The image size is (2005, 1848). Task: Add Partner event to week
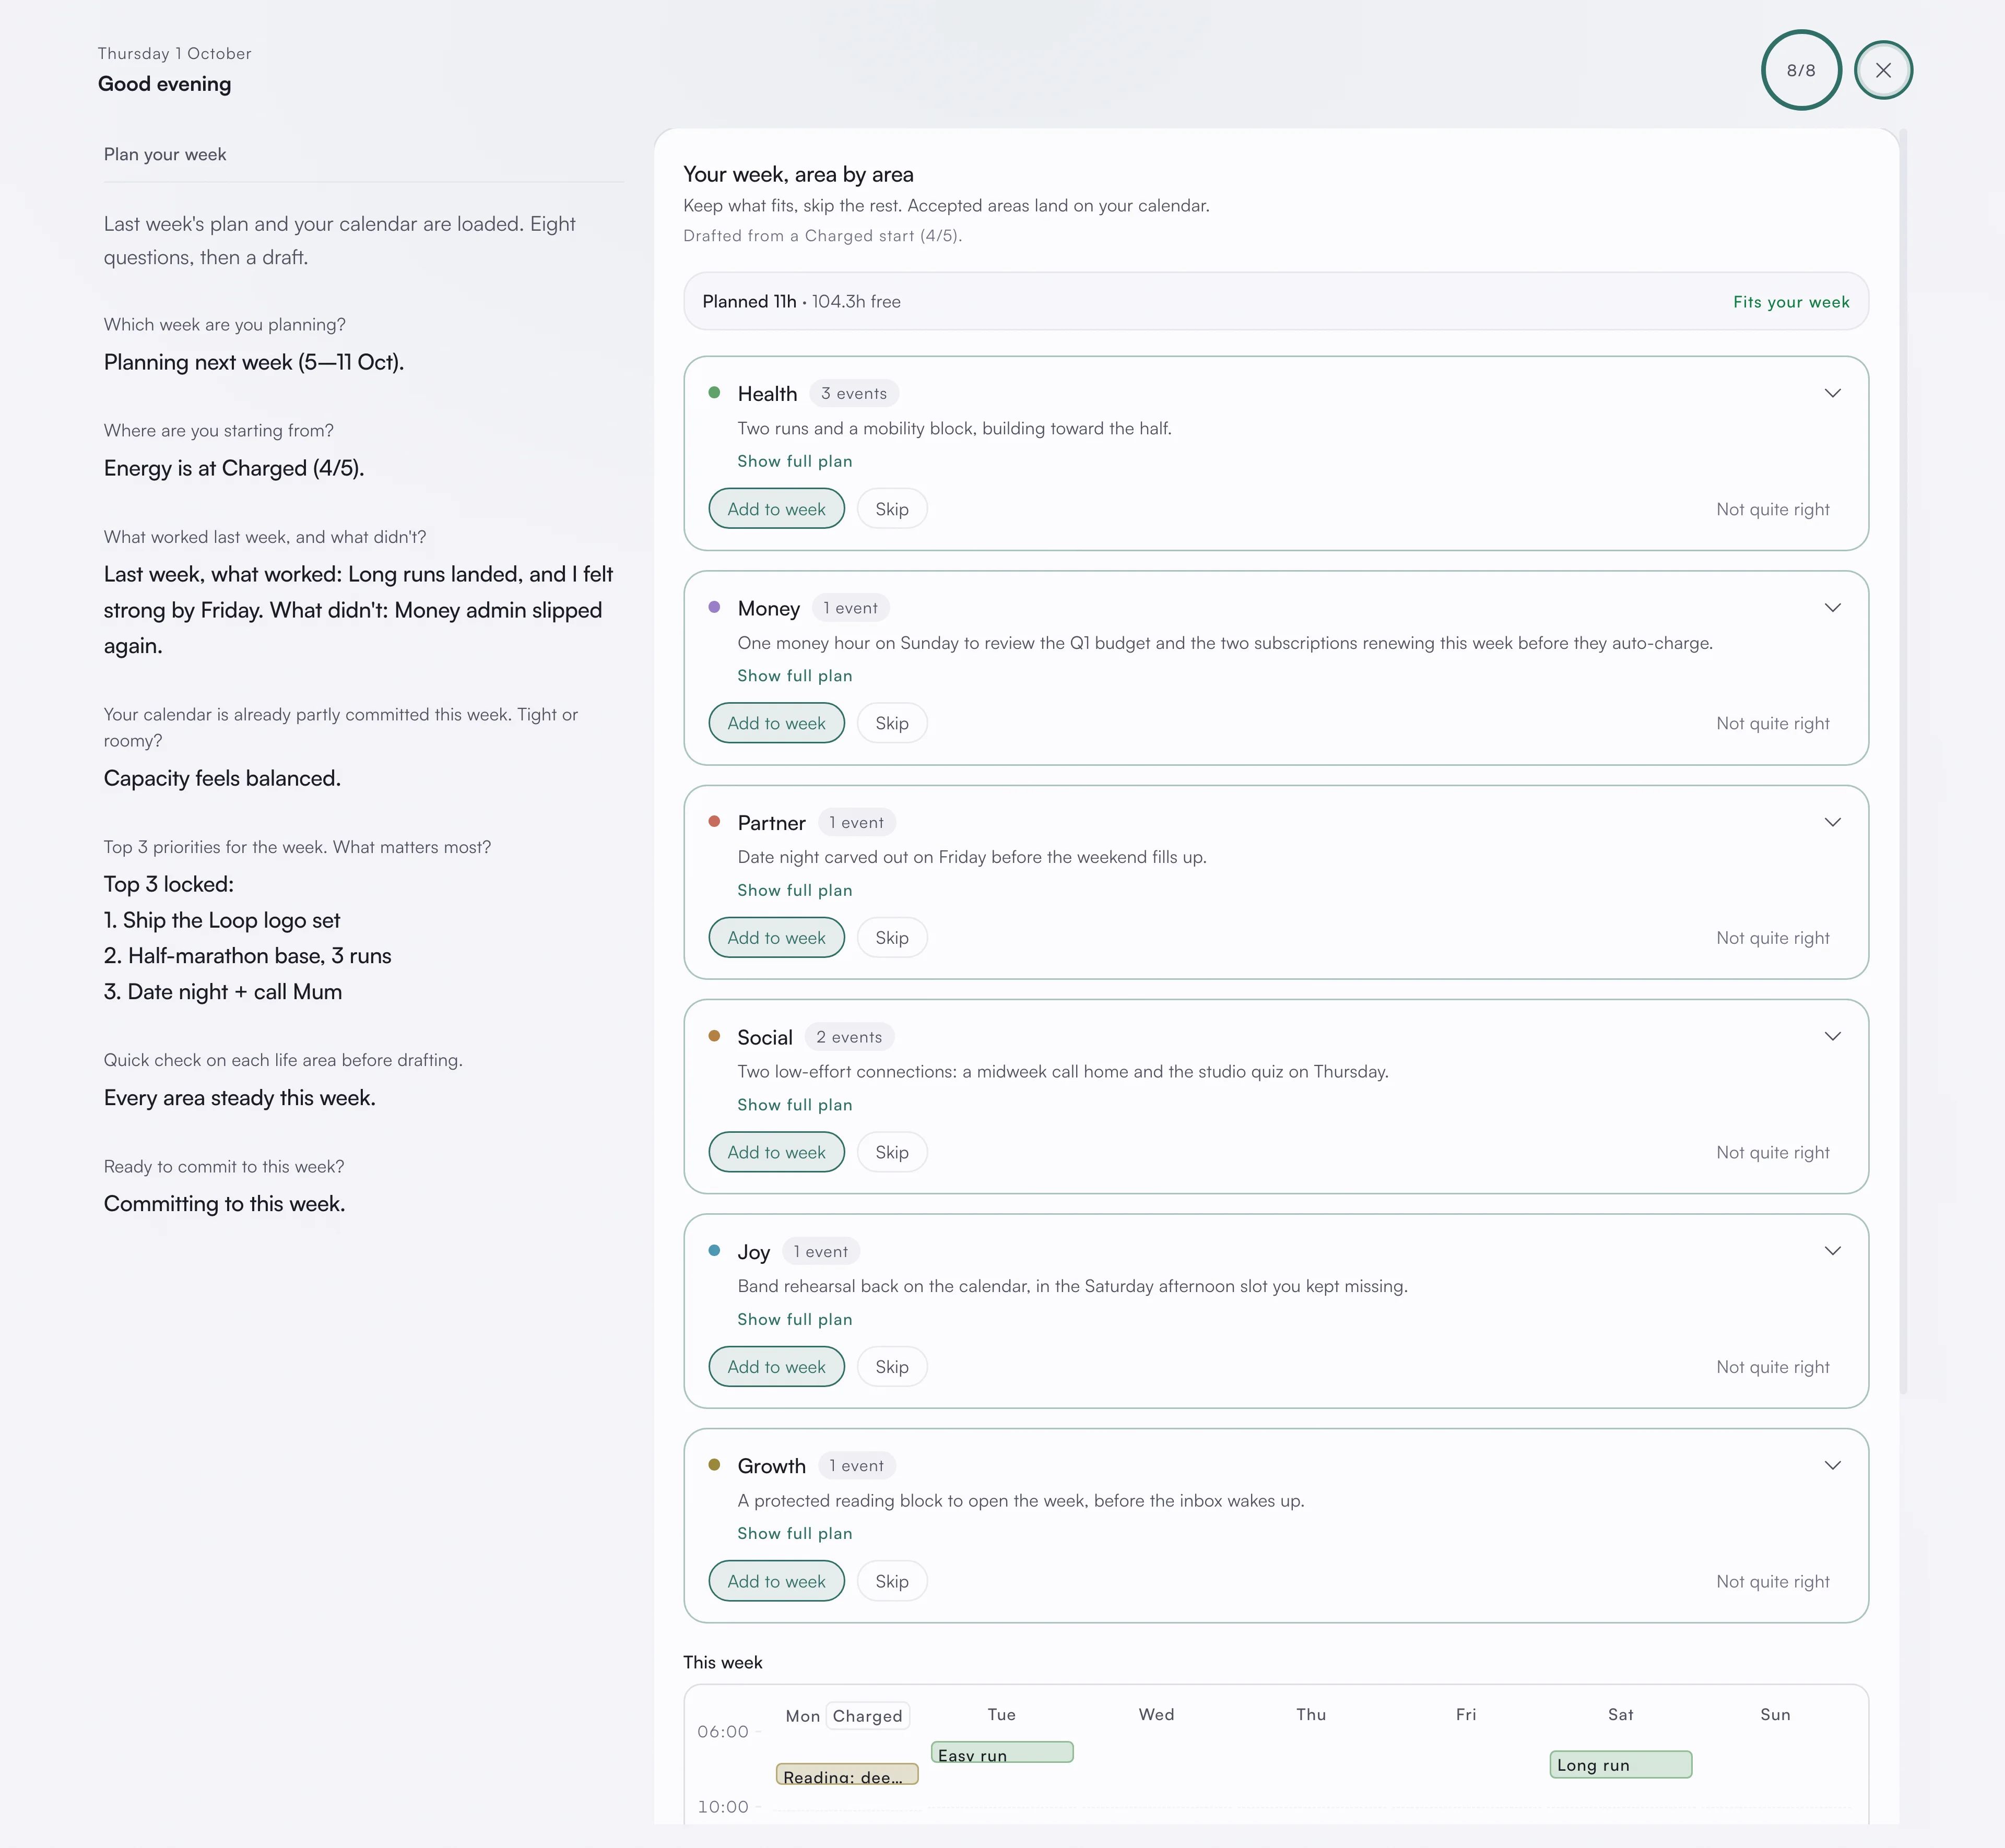pos(776,938)
